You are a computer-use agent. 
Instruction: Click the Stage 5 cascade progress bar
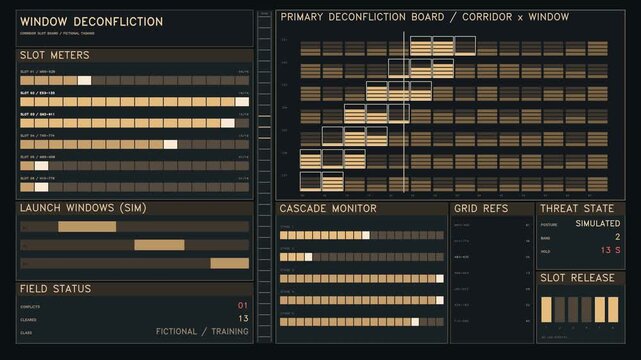tap(362, 322)
